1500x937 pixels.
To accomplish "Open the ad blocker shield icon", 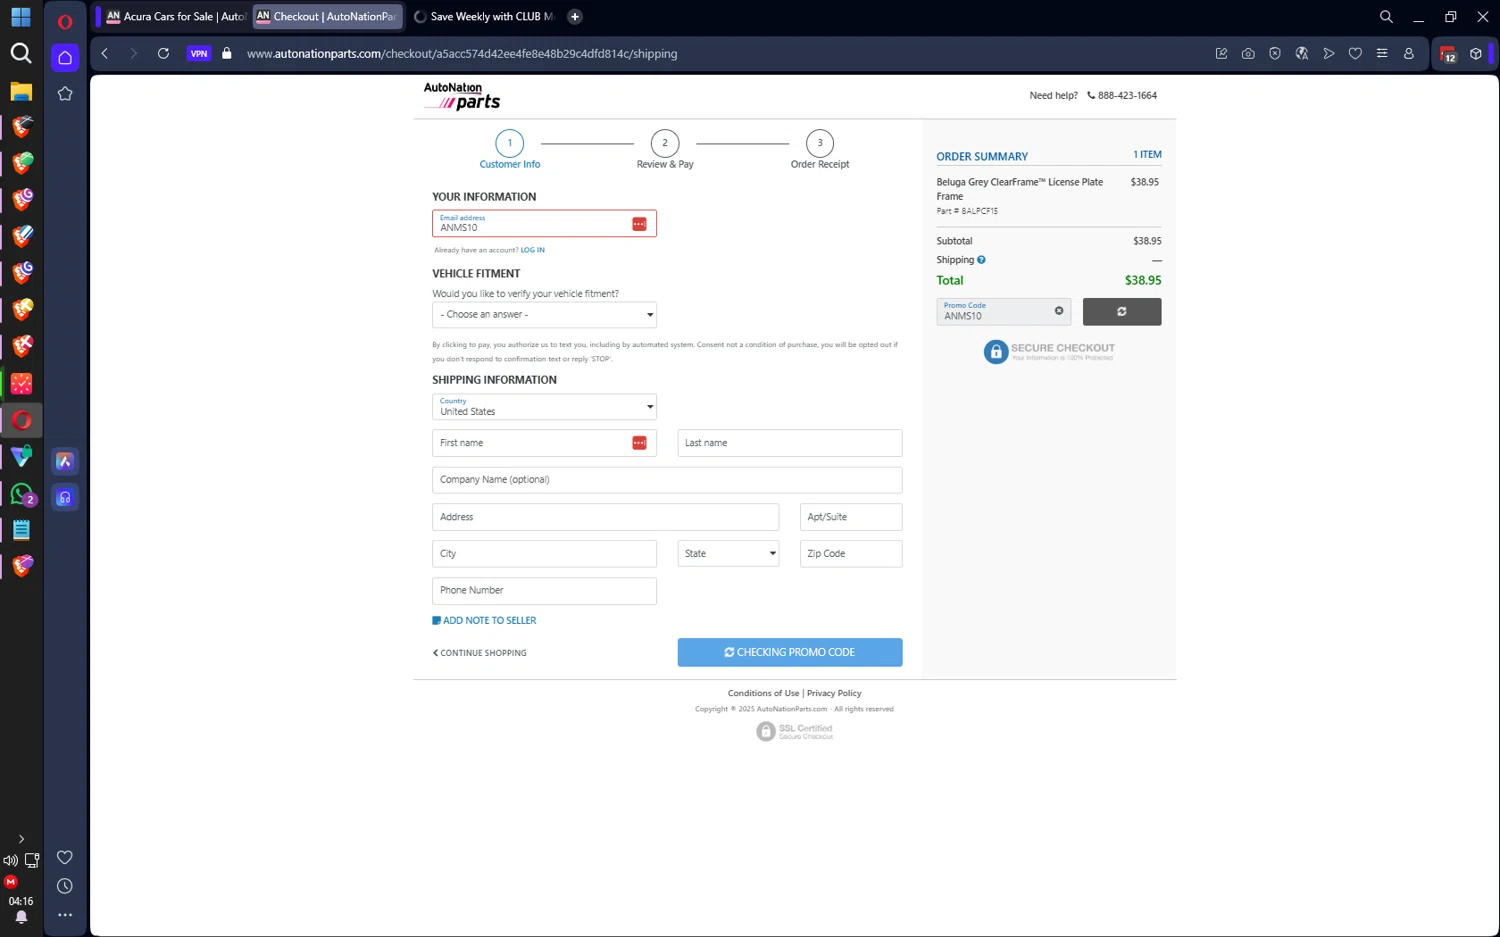I will 1275,54.
